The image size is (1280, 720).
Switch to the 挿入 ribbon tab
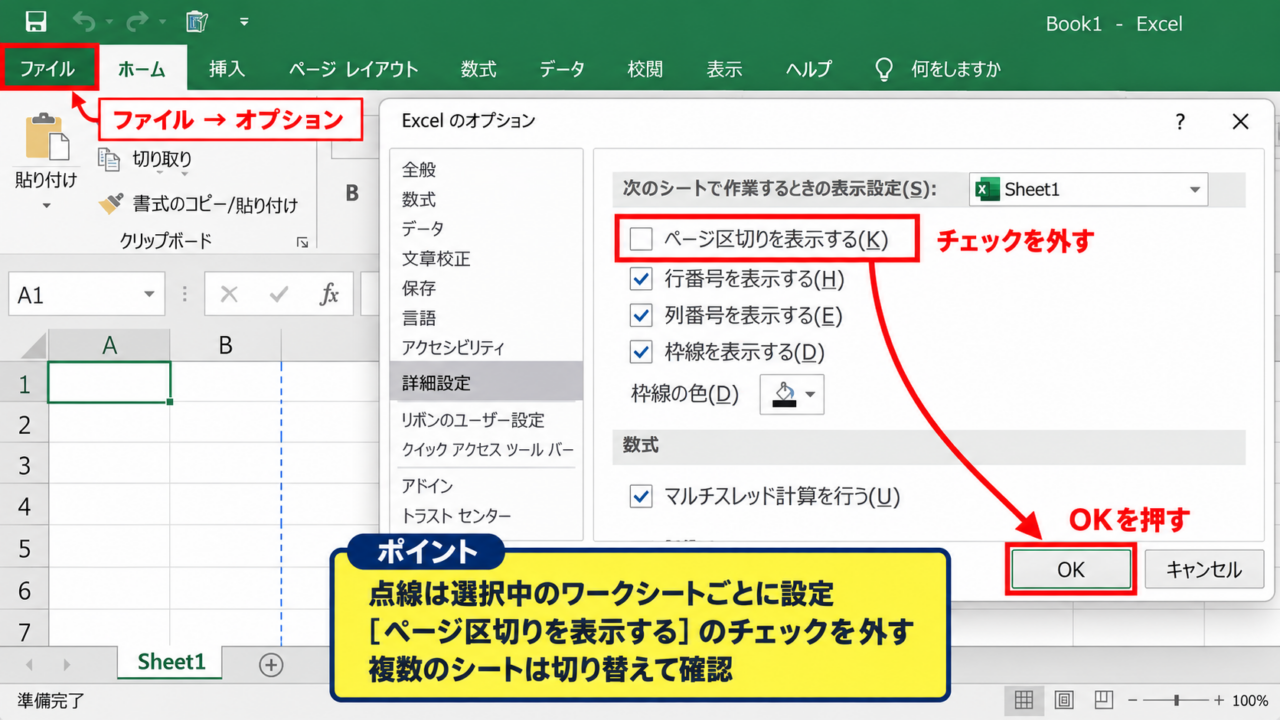(x=227, y=69)
